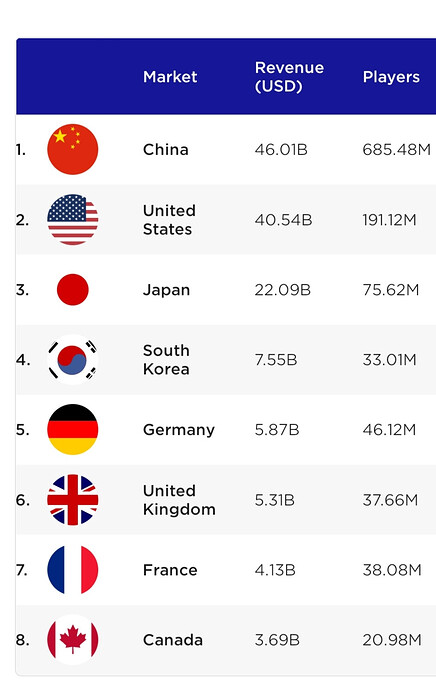This screenshot has width=436, height=690.
Task: Click Japan's revenue value 22.09B
Action: tap(282, 290)
